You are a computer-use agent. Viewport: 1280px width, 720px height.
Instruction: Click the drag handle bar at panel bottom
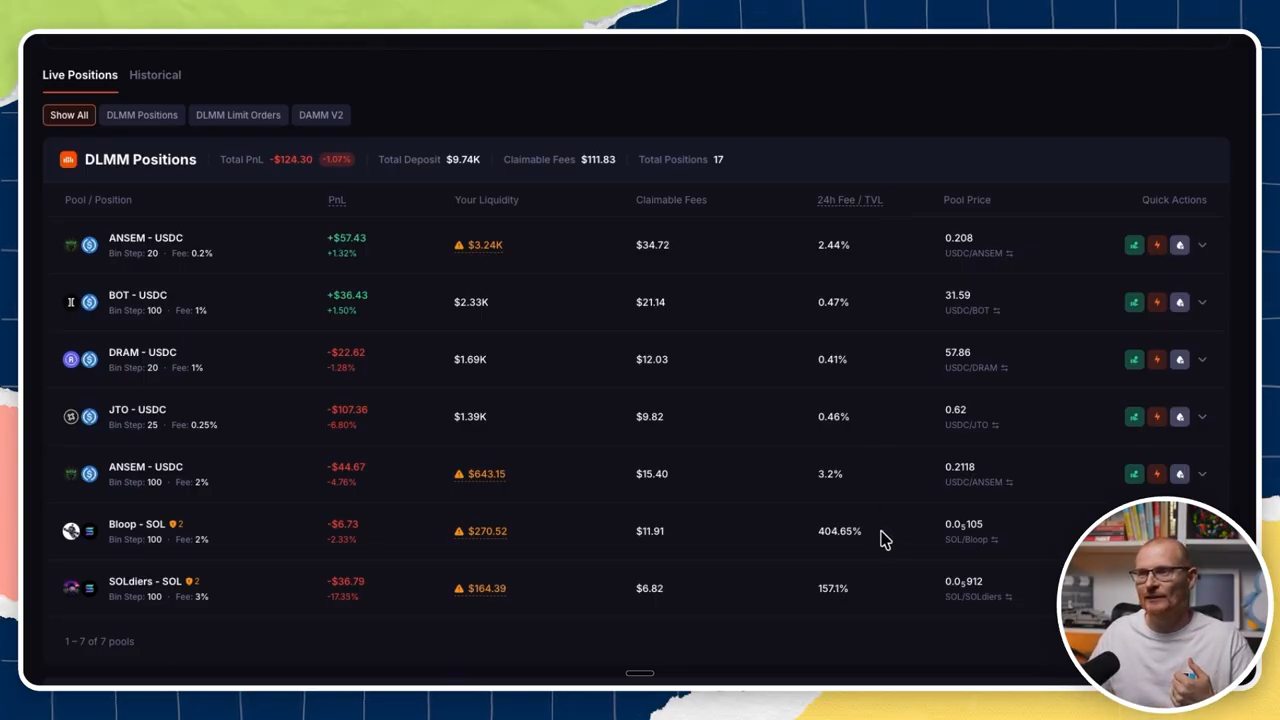pos(640,673)
